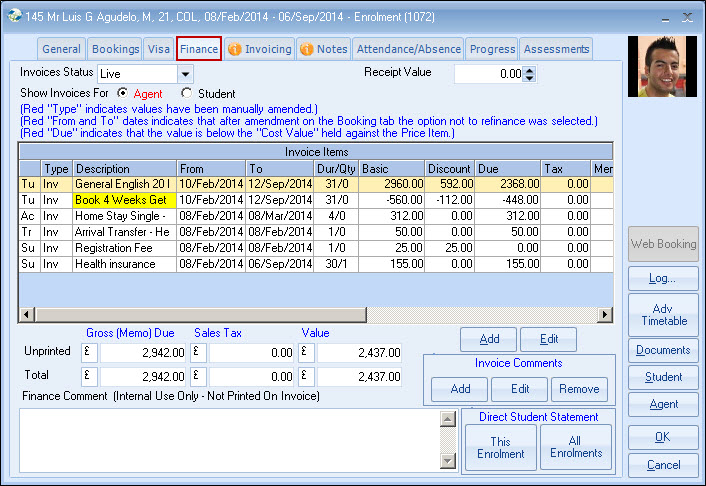Select Agent invoices radio button
Image resolution: width=706 pixels, height=486 pixels.
click(x=123, y=93)
